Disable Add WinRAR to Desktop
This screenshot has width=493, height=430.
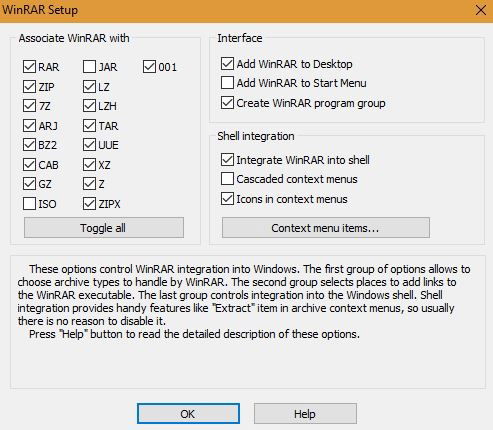227,64
